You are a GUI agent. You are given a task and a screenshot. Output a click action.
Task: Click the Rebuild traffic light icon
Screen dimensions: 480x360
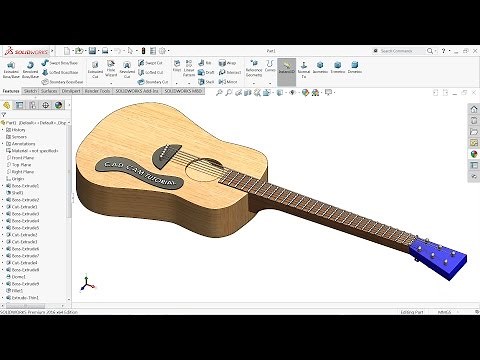click(143, 51)
